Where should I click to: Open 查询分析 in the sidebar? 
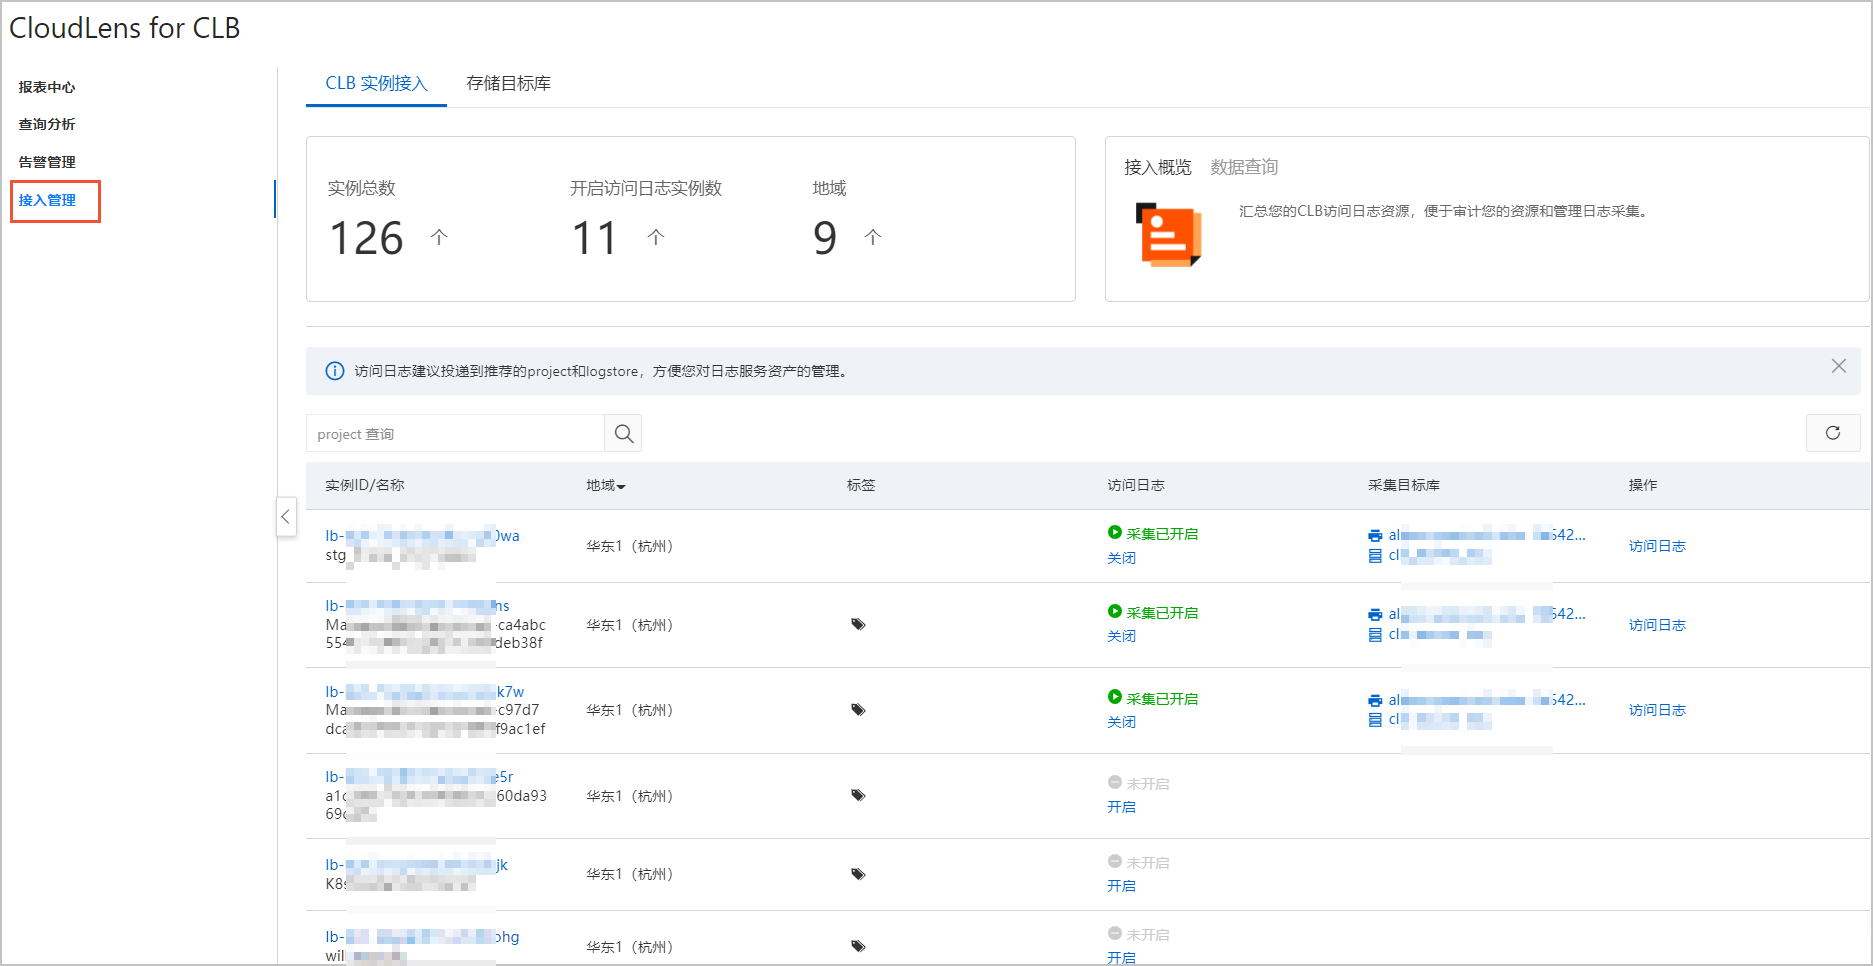click(x=47, y=124)
